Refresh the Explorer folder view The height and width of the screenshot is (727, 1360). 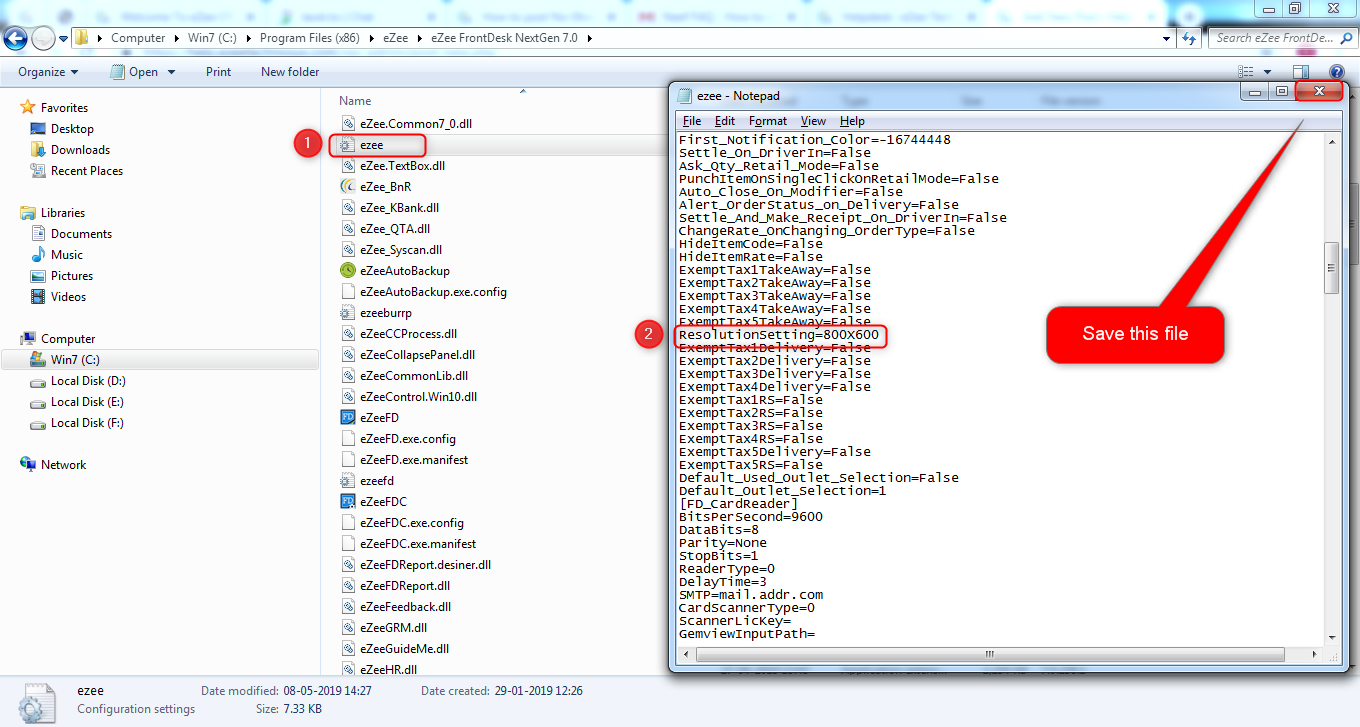(x=1189, y=38)
